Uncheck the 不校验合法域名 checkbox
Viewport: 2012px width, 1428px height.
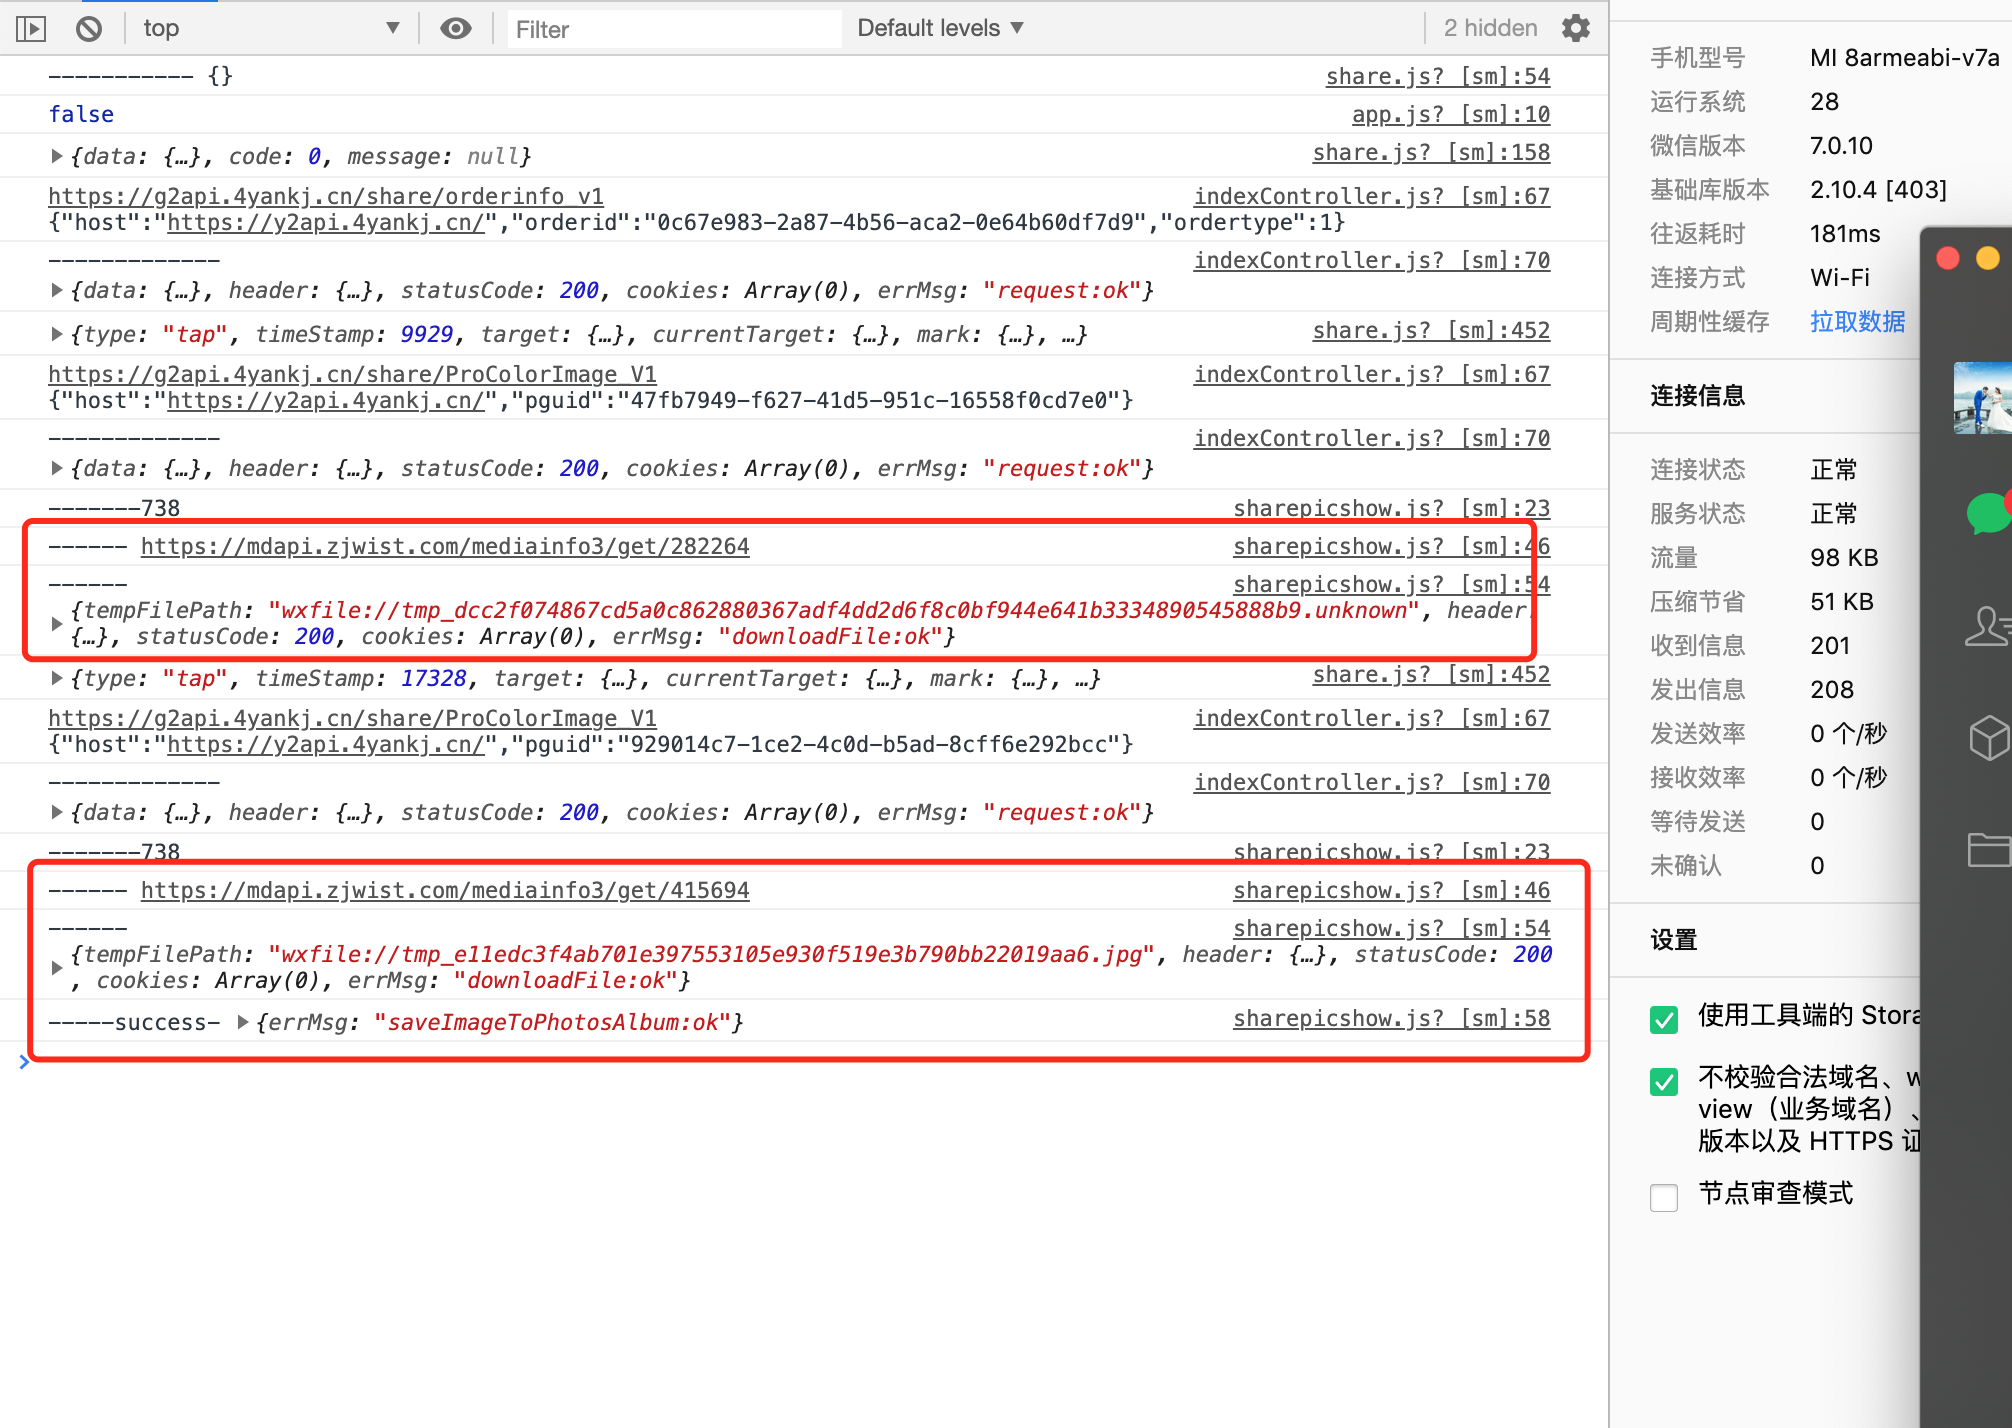point(1664,1081)
